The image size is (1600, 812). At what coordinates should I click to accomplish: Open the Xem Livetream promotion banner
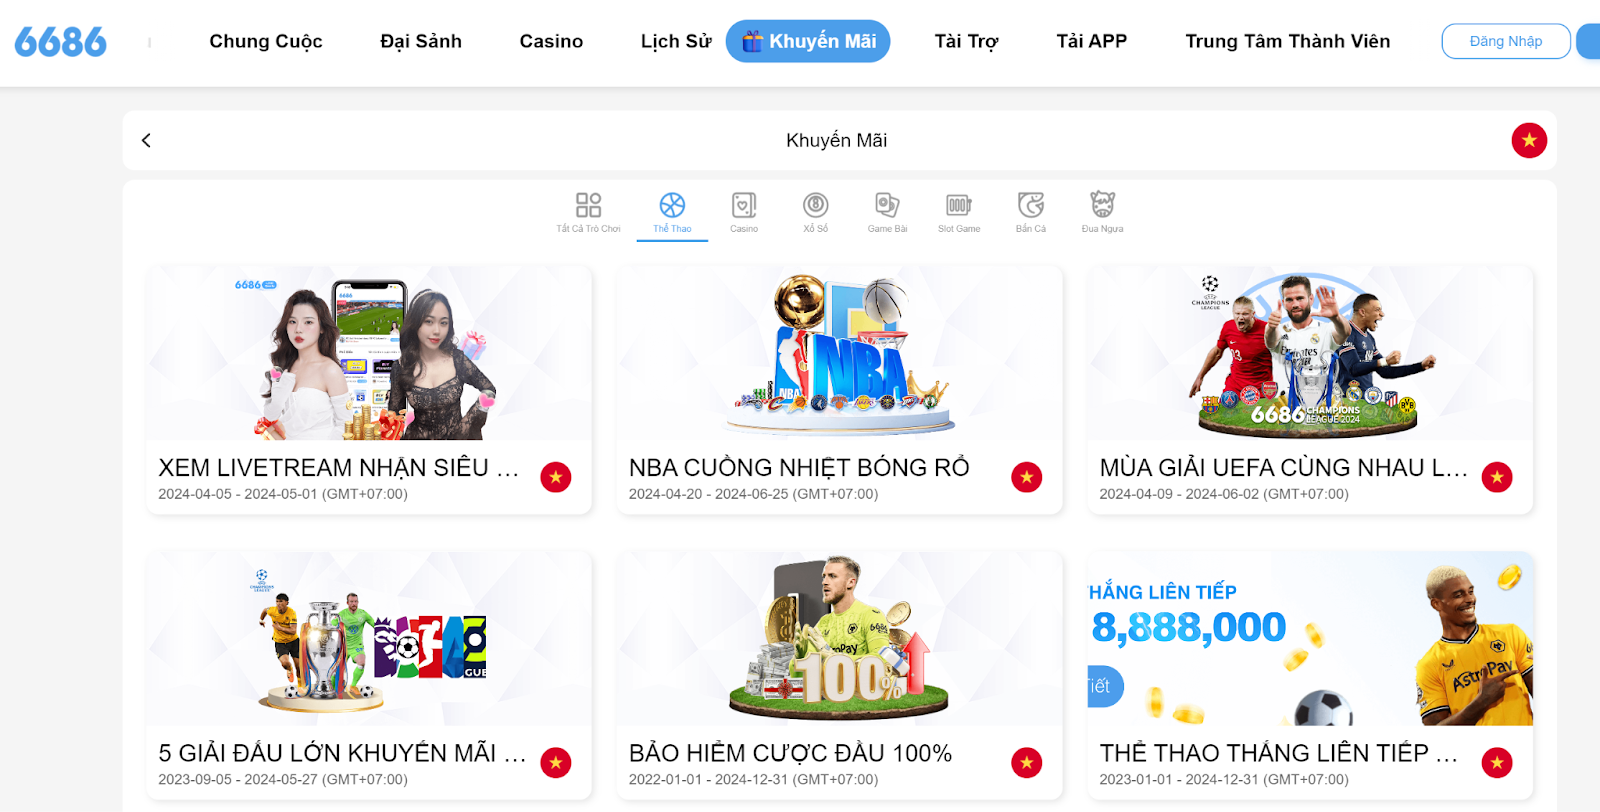(x=369, y=390)
